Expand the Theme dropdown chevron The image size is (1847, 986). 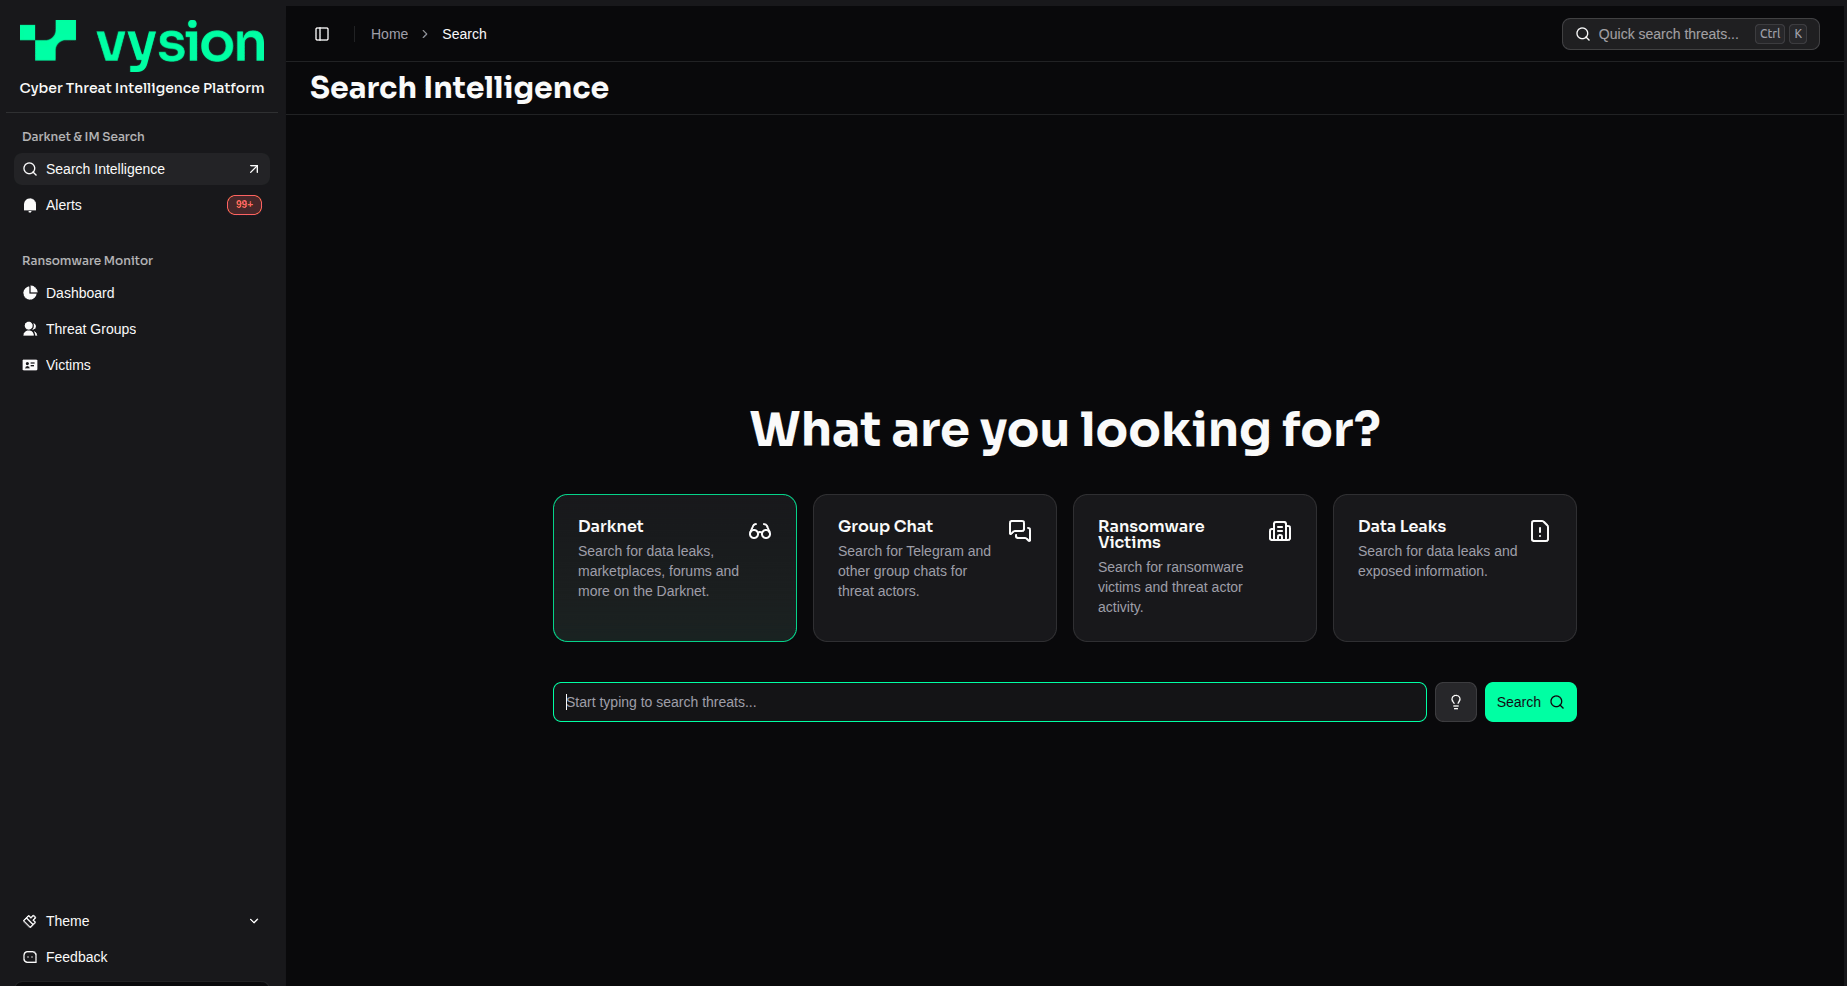[254, 921]
